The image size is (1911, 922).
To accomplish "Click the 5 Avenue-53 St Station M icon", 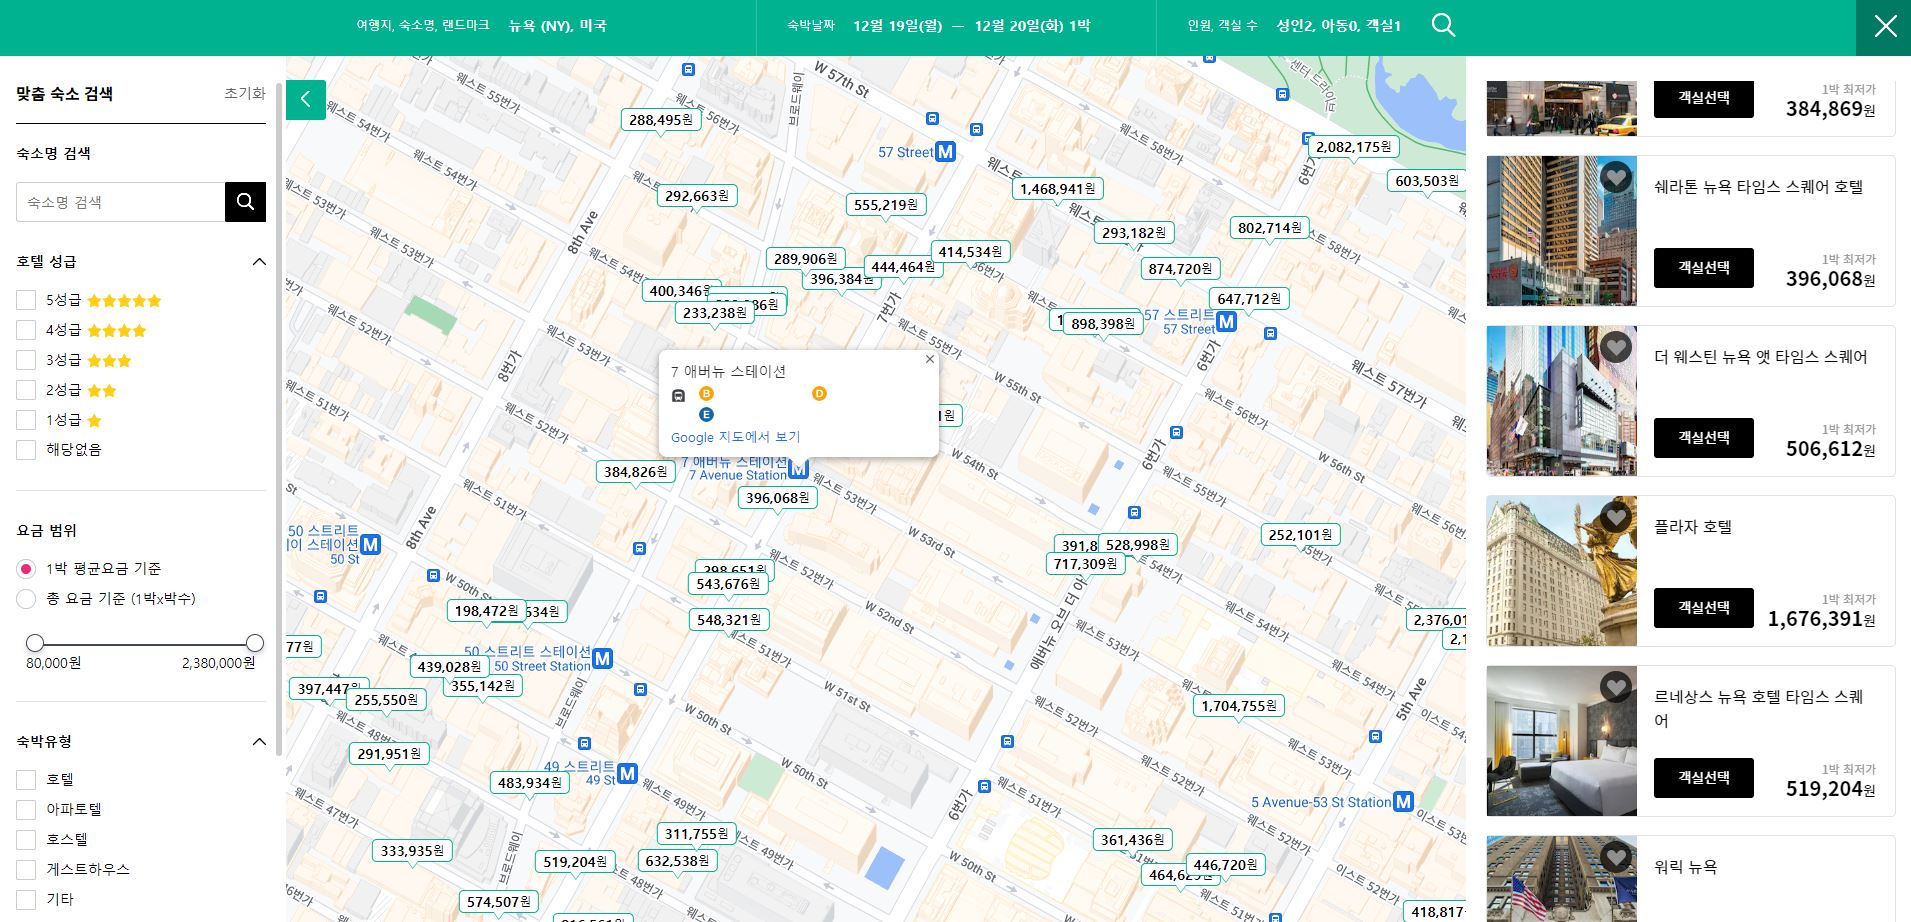I will coord(1404,801).
